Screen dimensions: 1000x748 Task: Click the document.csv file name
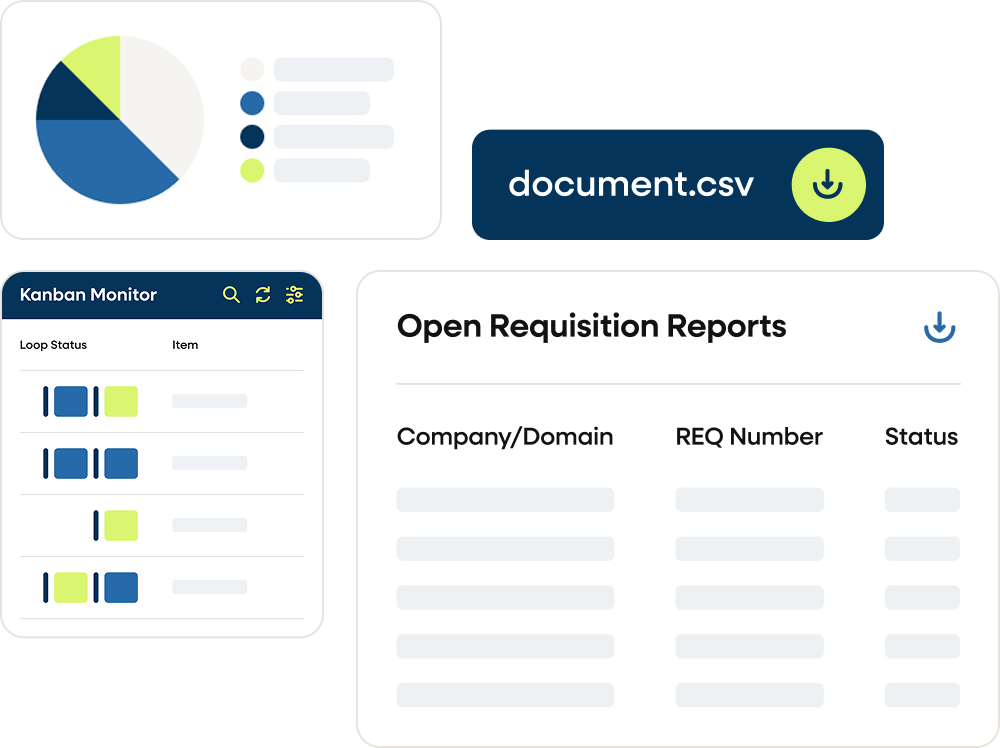pos(631,184)
